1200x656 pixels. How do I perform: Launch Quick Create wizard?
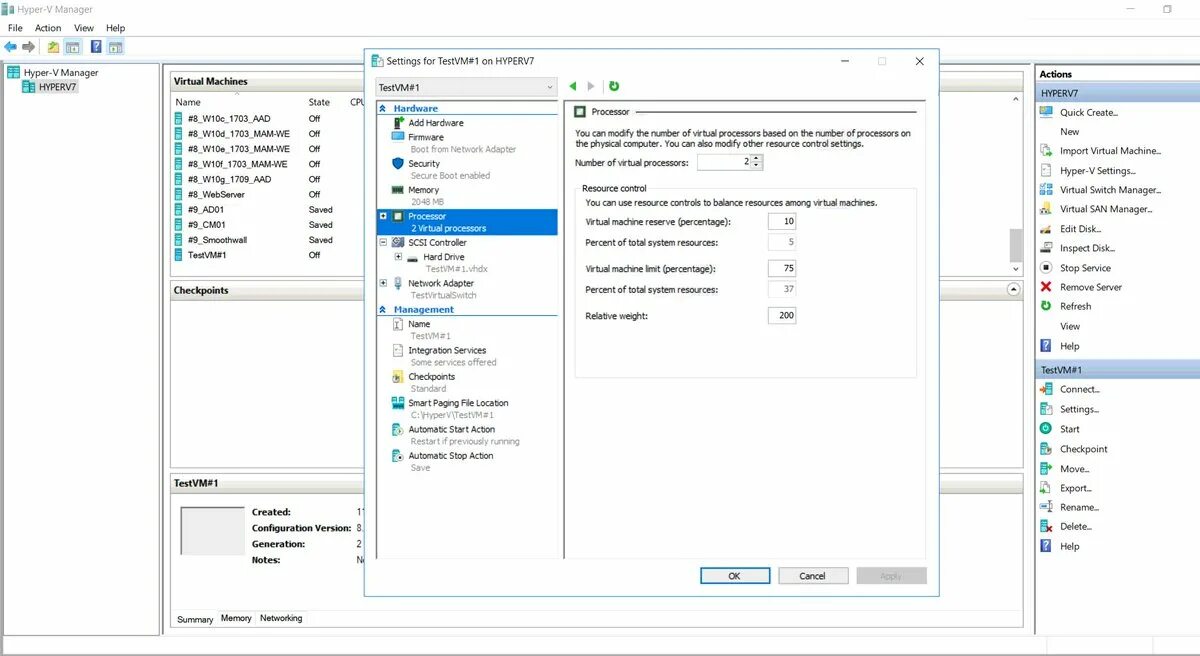point(1091,112)
